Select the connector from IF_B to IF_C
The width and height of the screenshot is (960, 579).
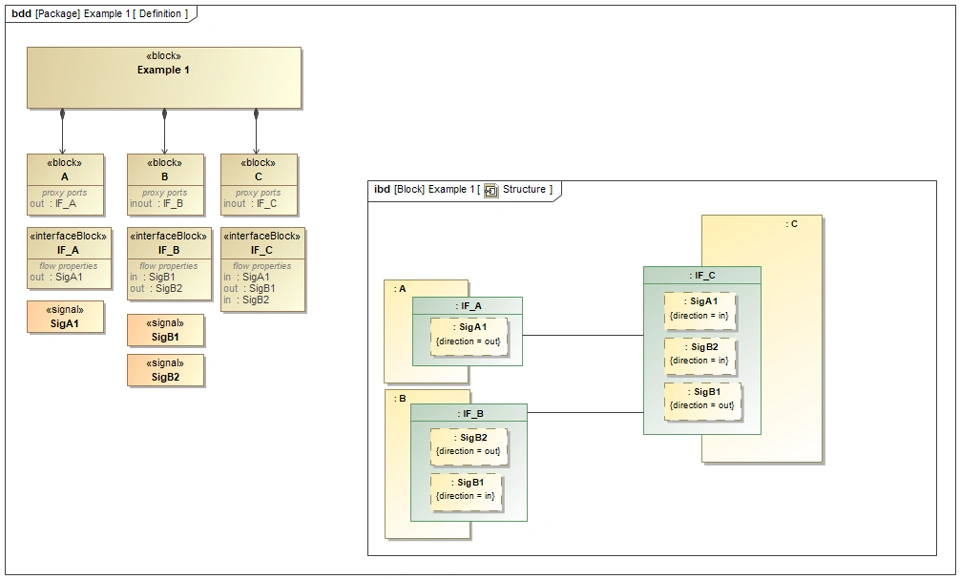(585, 413)
